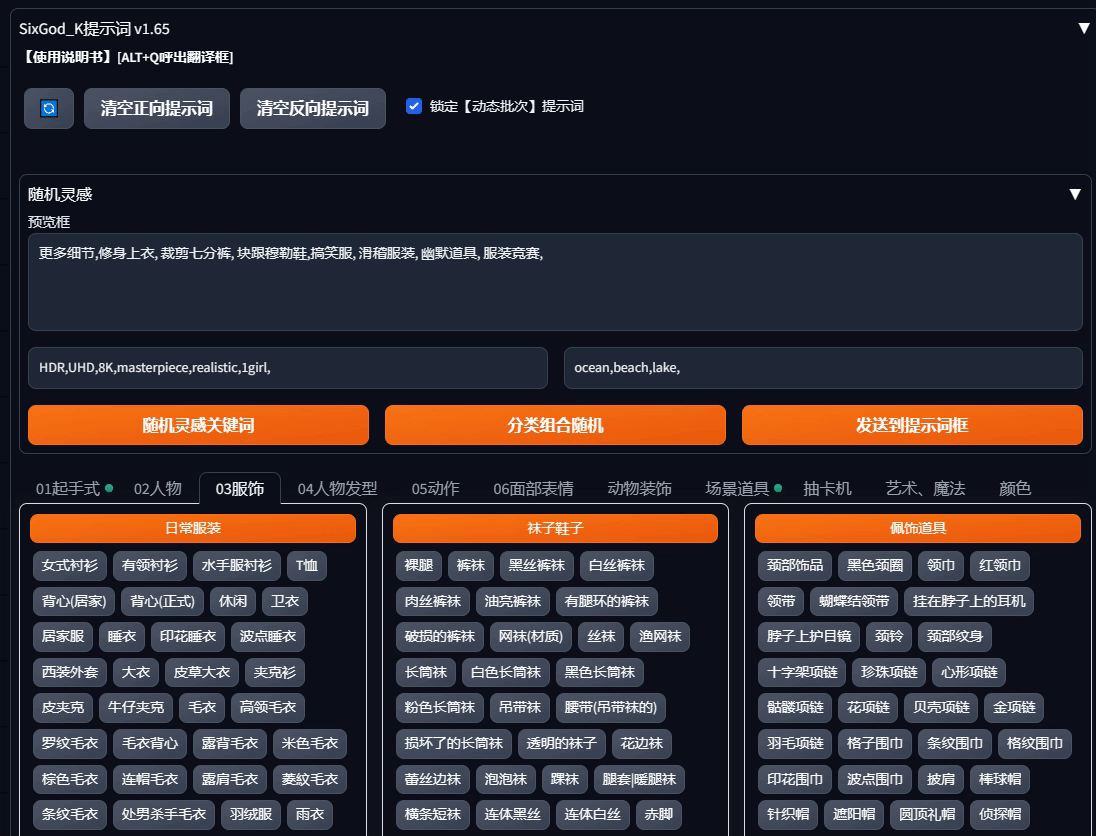This screenshot has height=836, width=1096.
Task: Collapse the 随机灵感 section arrow
Action: [1075, 194]
